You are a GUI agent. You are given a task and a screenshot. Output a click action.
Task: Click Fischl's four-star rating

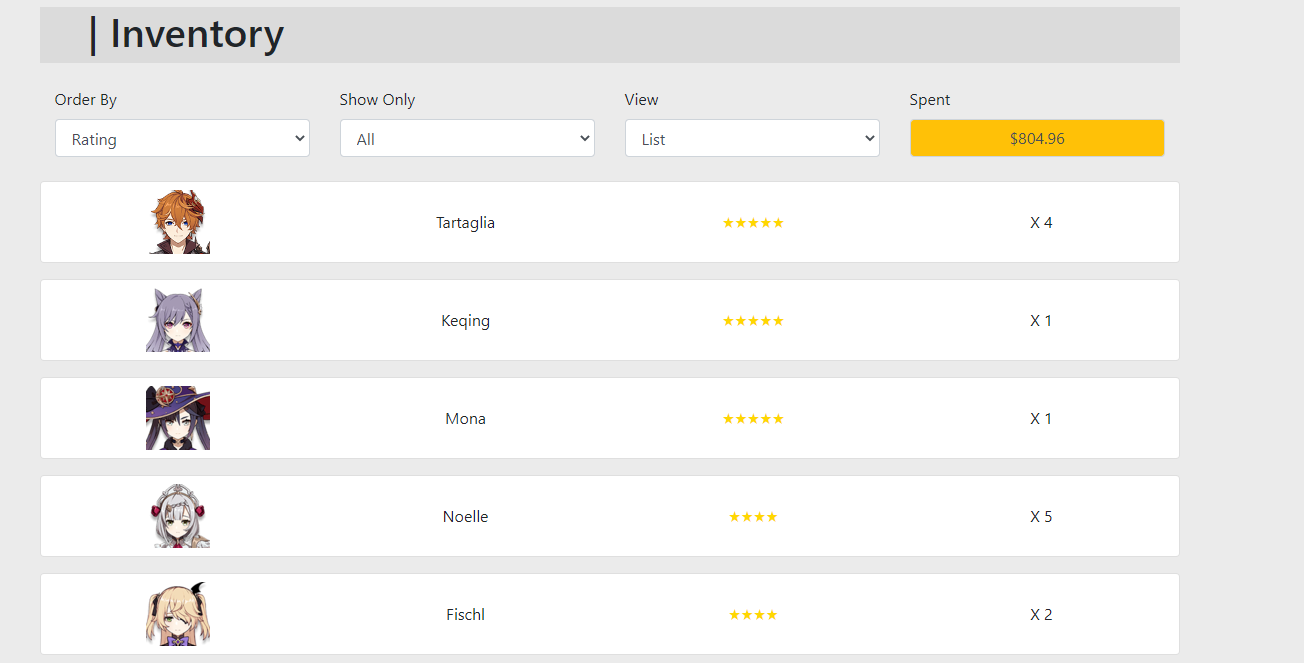(753, 615)
